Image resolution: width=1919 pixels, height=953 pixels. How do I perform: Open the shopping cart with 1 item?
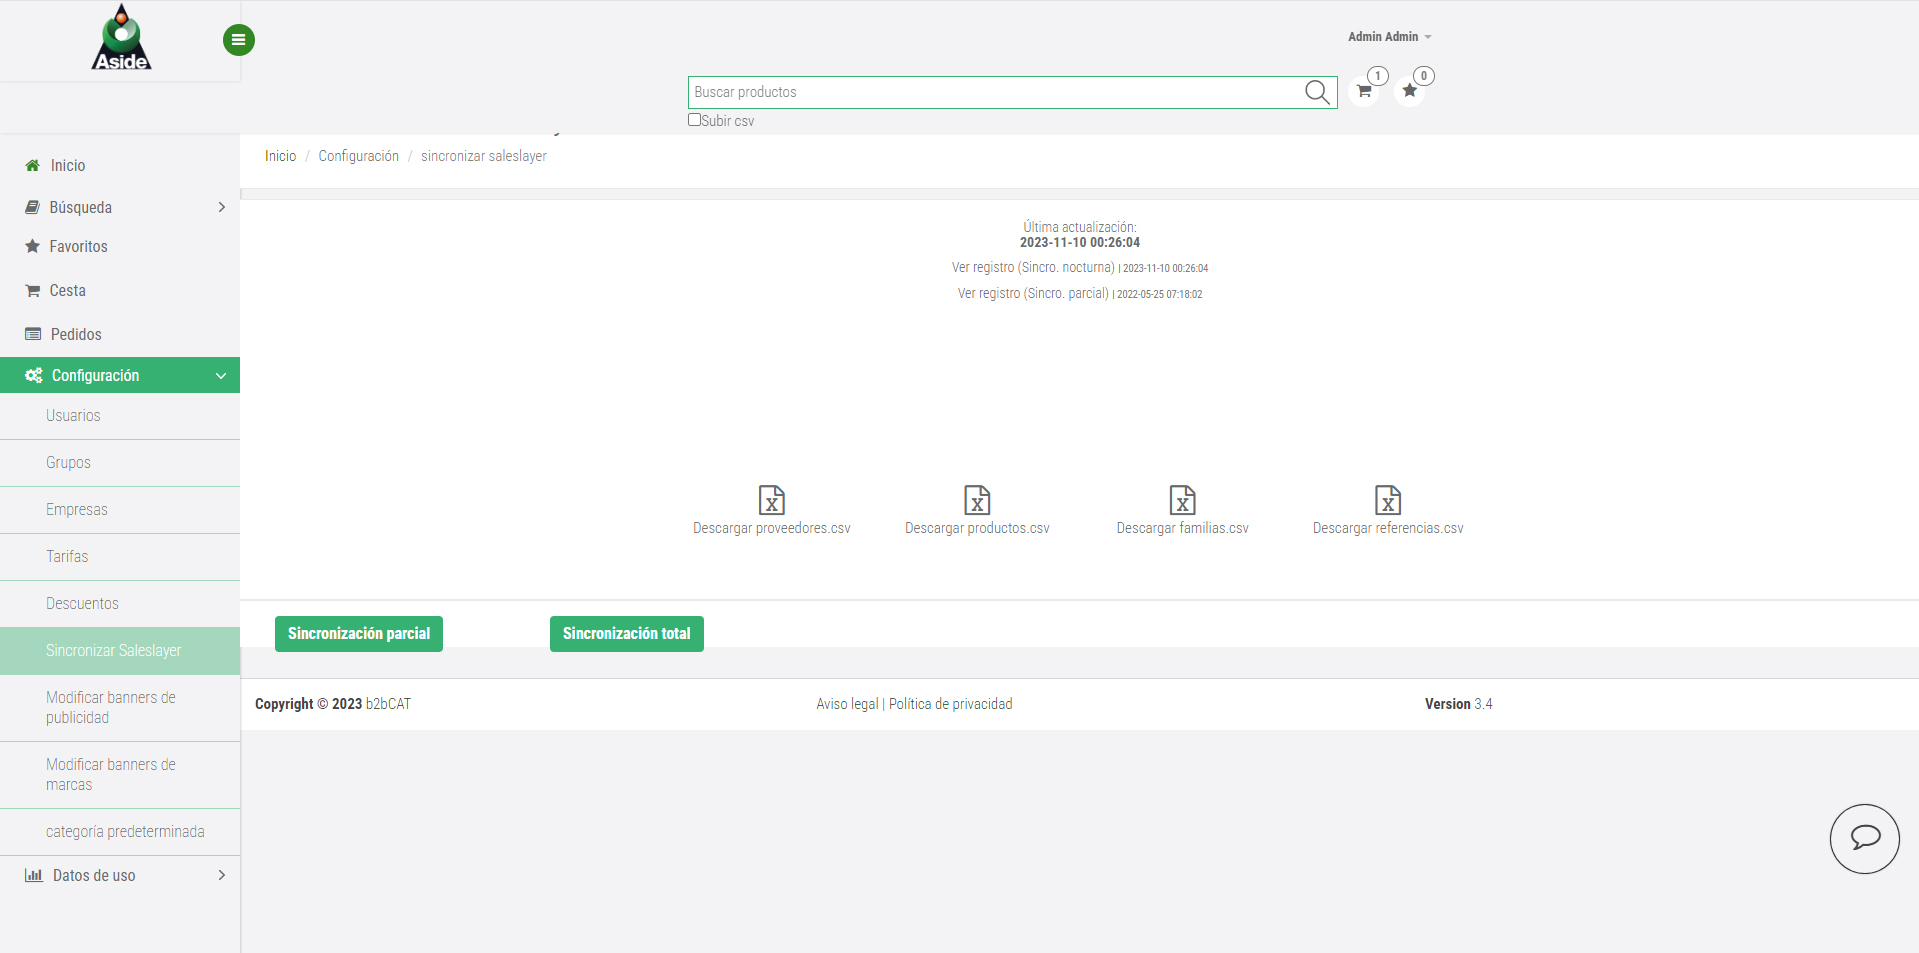pyautogui.click(x=1362, y=89)
